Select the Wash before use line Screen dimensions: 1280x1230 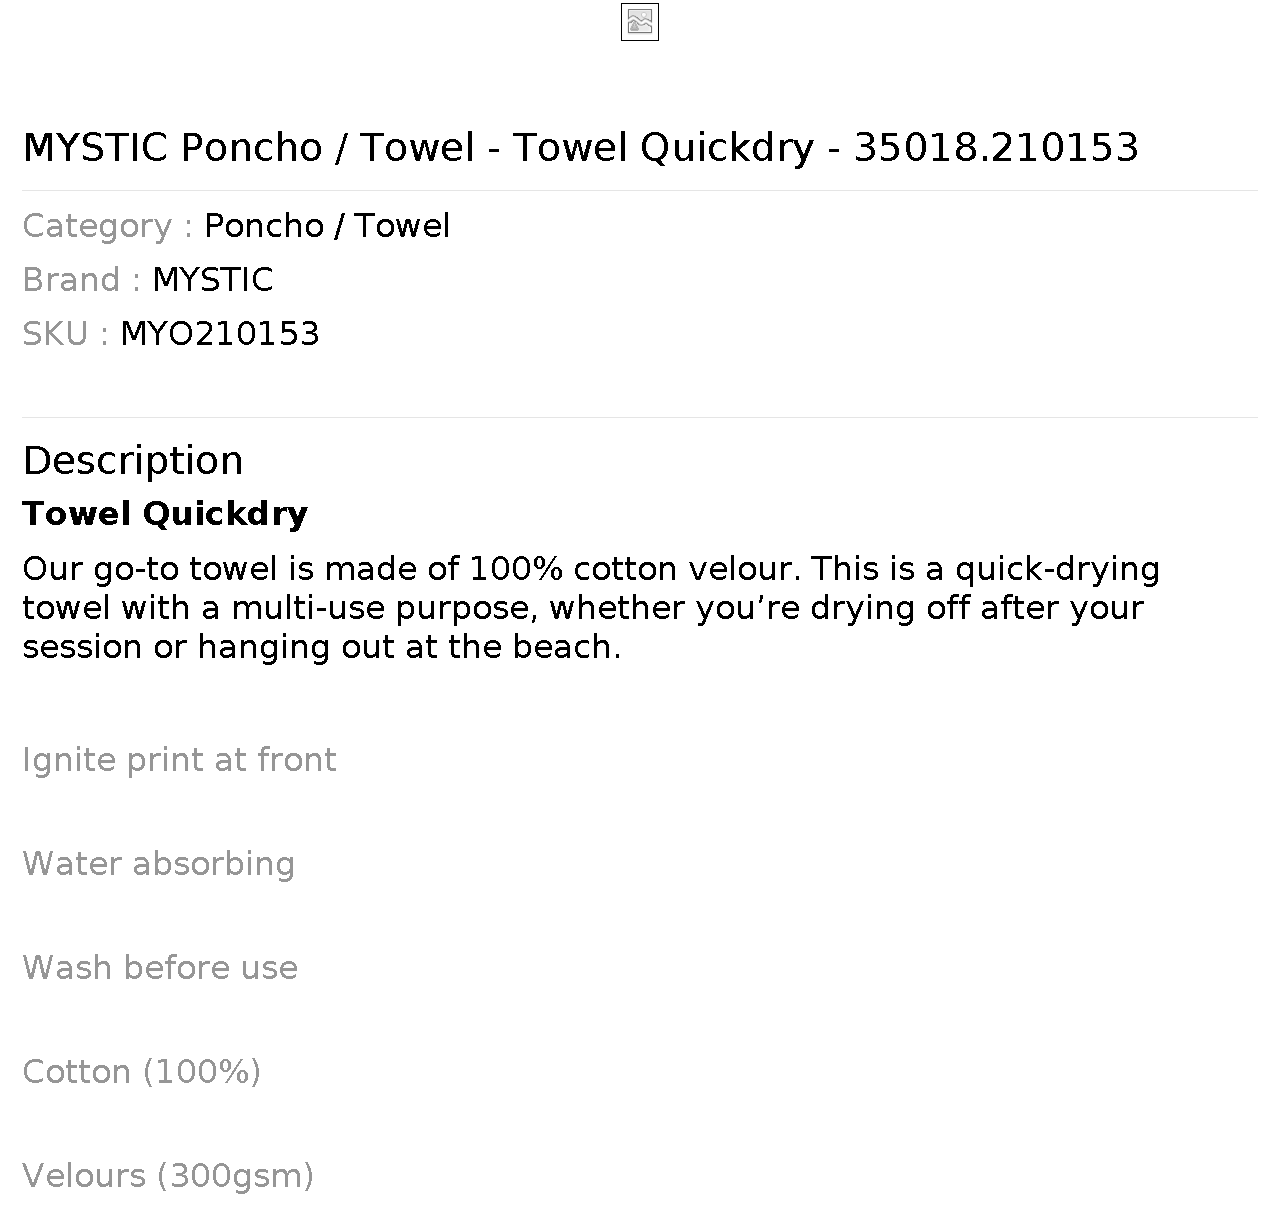pos(160,968)
